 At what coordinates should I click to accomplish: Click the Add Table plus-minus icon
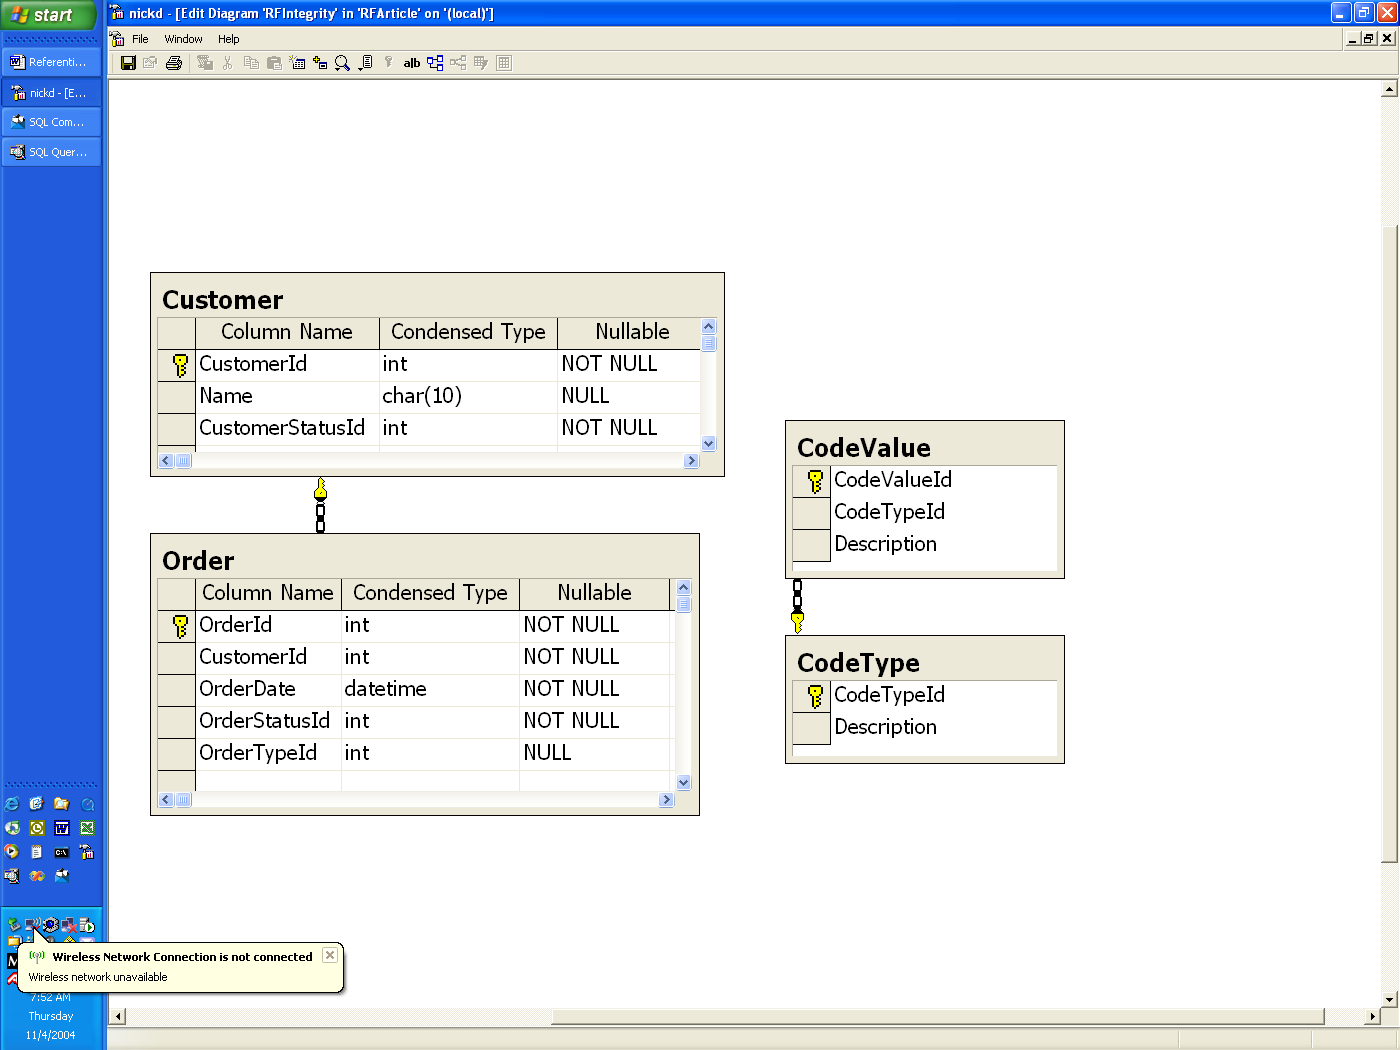coord(320,63)
